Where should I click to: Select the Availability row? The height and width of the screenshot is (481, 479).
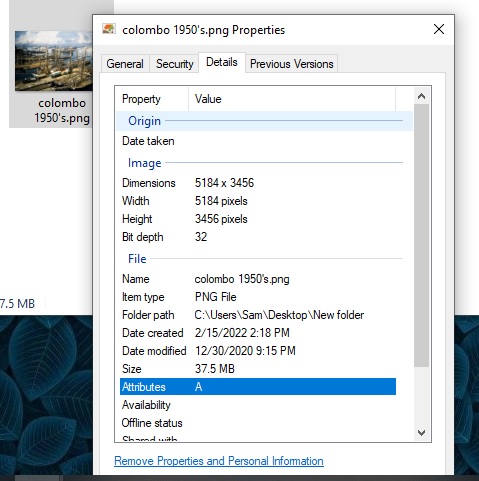click(x=258, y=405)
